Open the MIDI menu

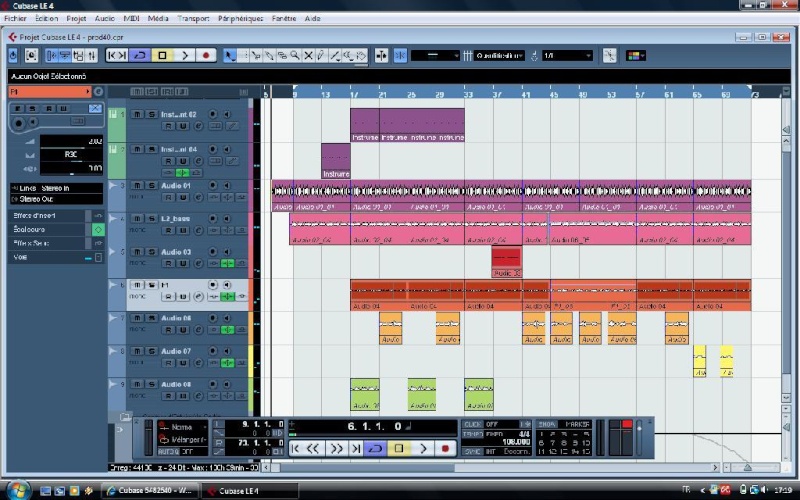click(131, 18)
